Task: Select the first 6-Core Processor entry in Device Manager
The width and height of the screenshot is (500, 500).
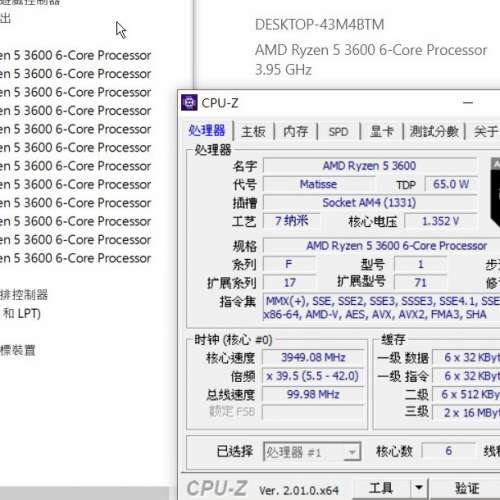Action: [x=76, y=55]
